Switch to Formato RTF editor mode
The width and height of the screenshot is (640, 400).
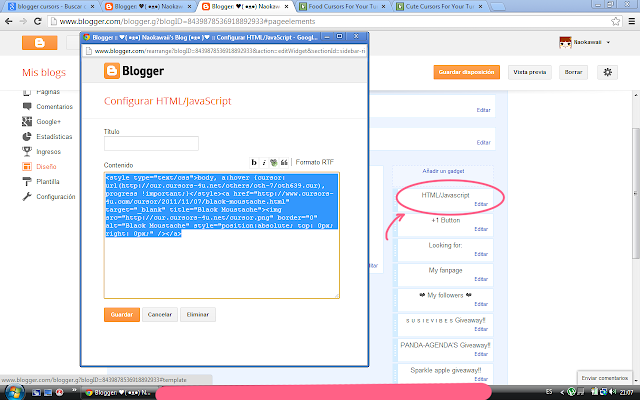pyautogui.click(x=314, y=162)
